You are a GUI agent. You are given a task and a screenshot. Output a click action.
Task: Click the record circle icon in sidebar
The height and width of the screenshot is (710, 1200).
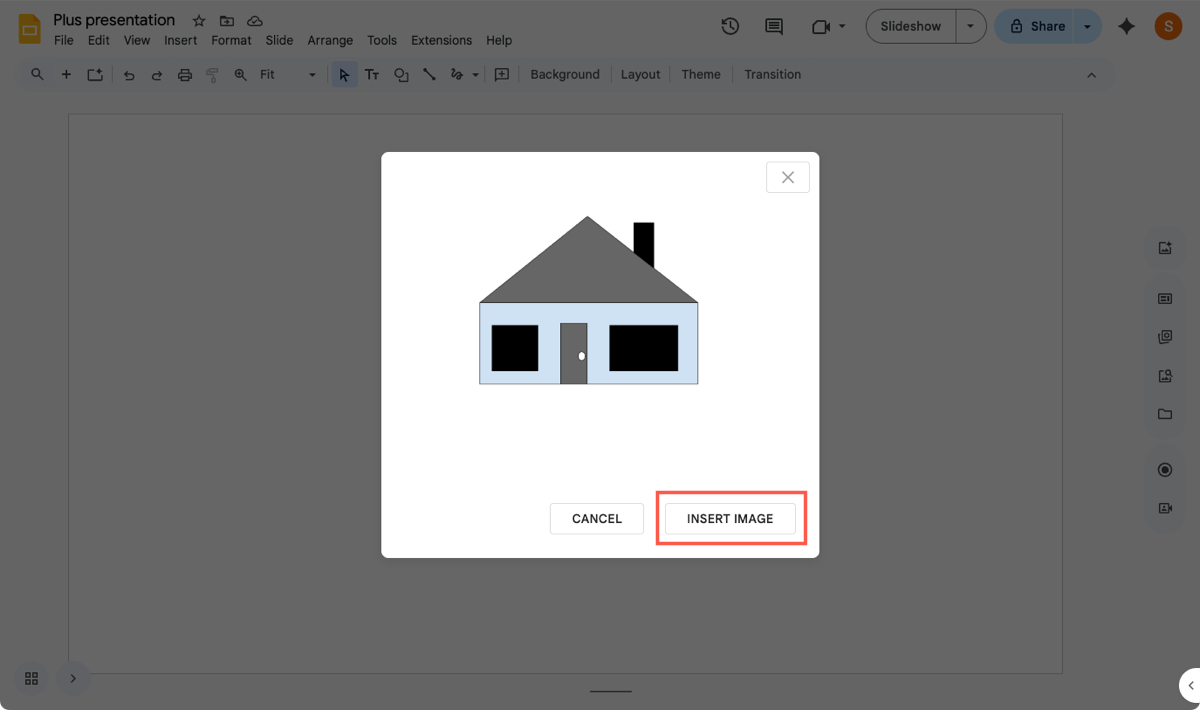point(1164,470)
